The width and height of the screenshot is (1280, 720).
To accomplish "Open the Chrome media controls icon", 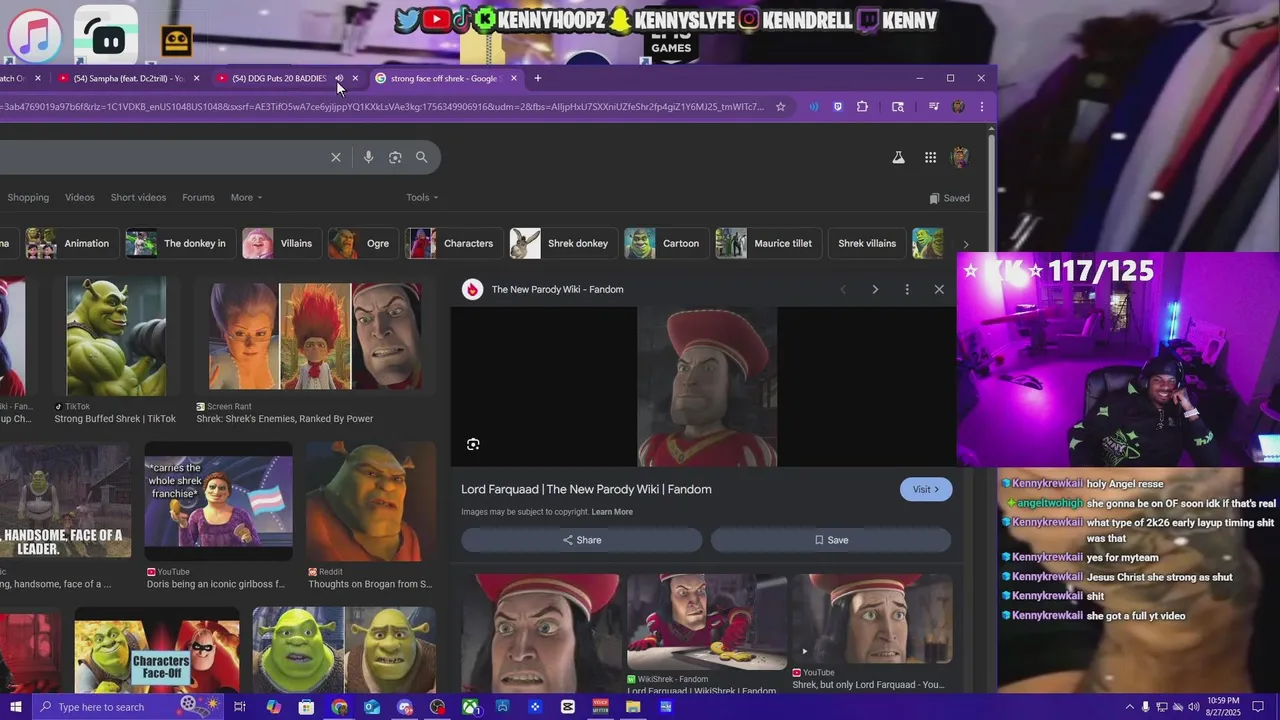I will 934,107.
